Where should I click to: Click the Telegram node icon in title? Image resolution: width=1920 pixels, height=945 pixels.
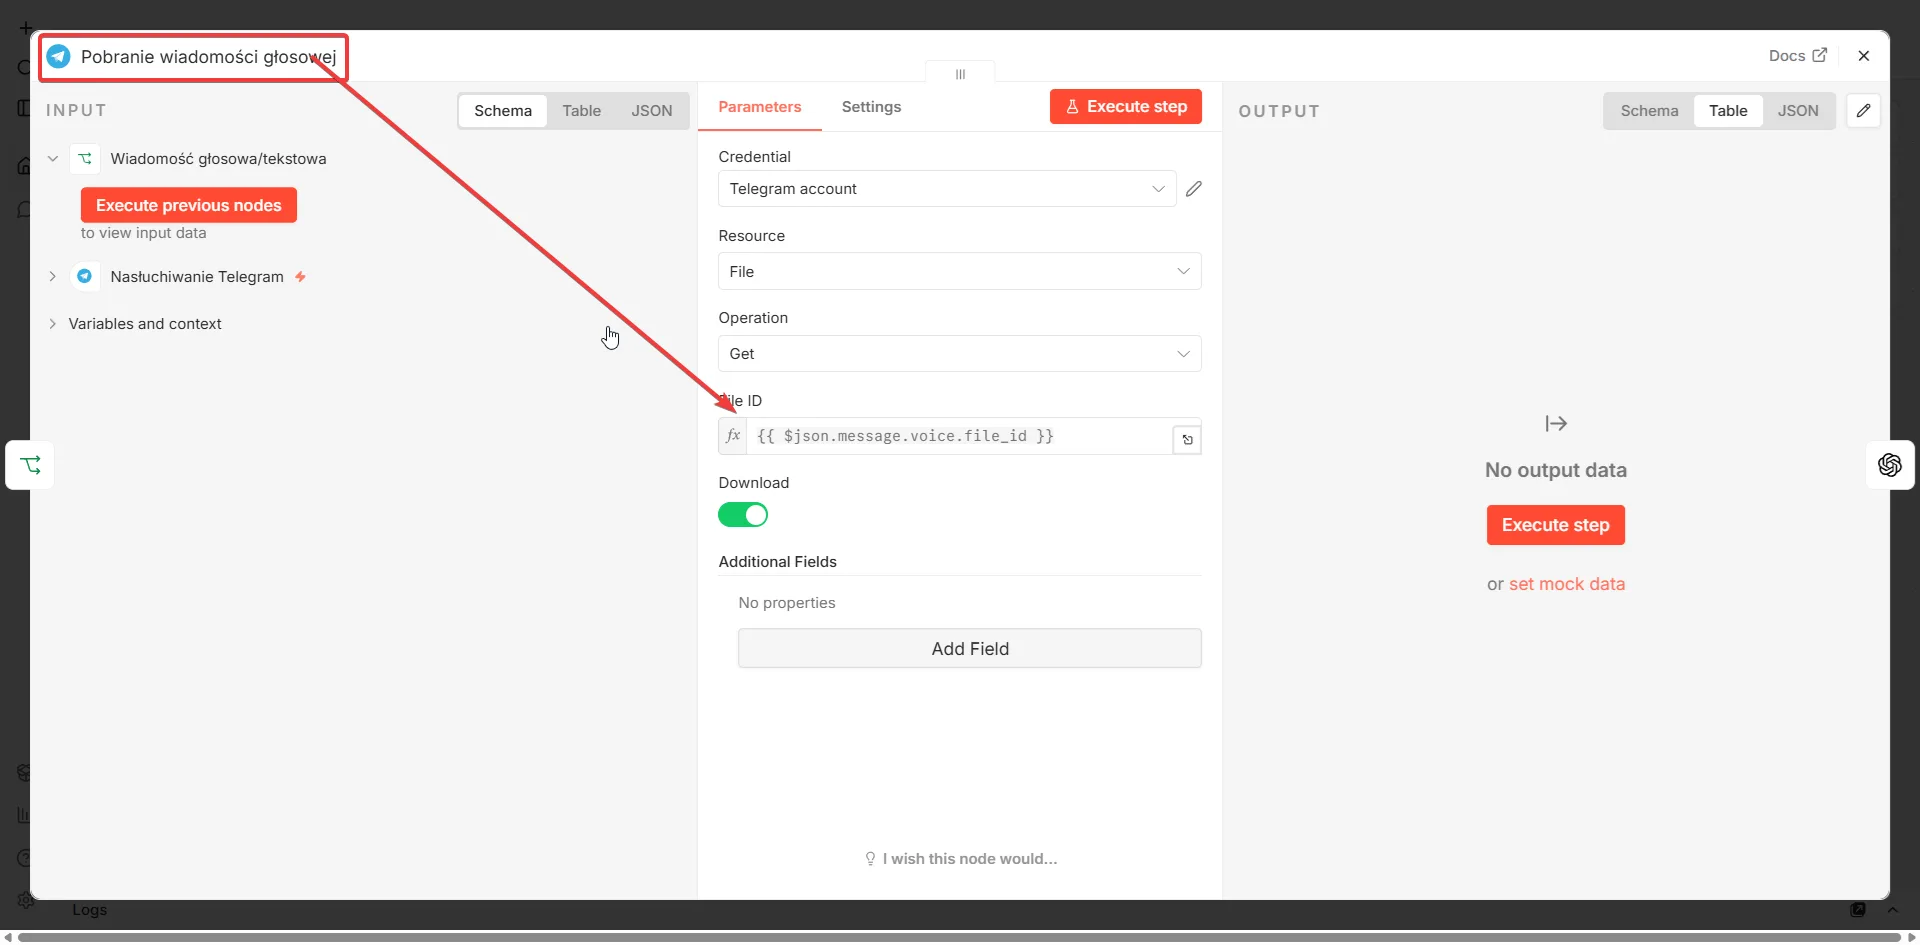click(59, 57)
